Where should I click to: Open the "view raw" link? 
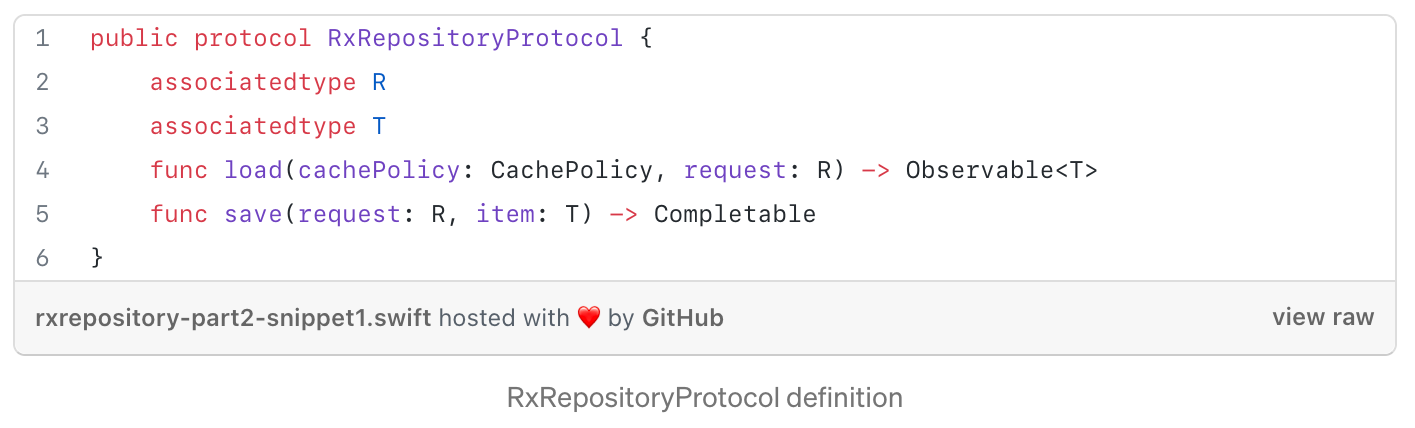pyautogui.click(x=1323, y=318)
